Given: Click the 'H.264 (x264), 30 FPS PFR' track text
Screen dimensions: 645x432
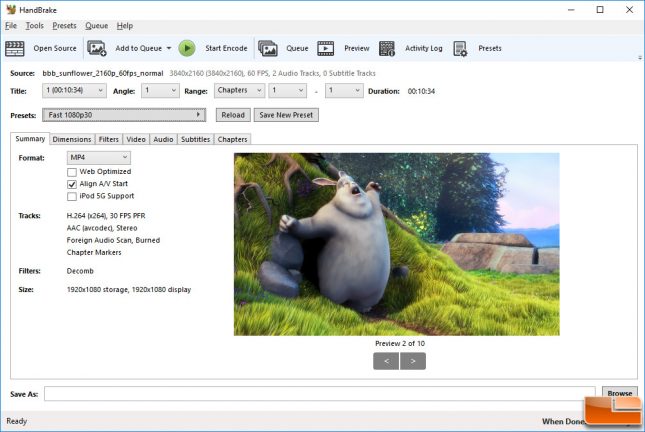Looking at the screenshot, I should (x=106, y=216).
